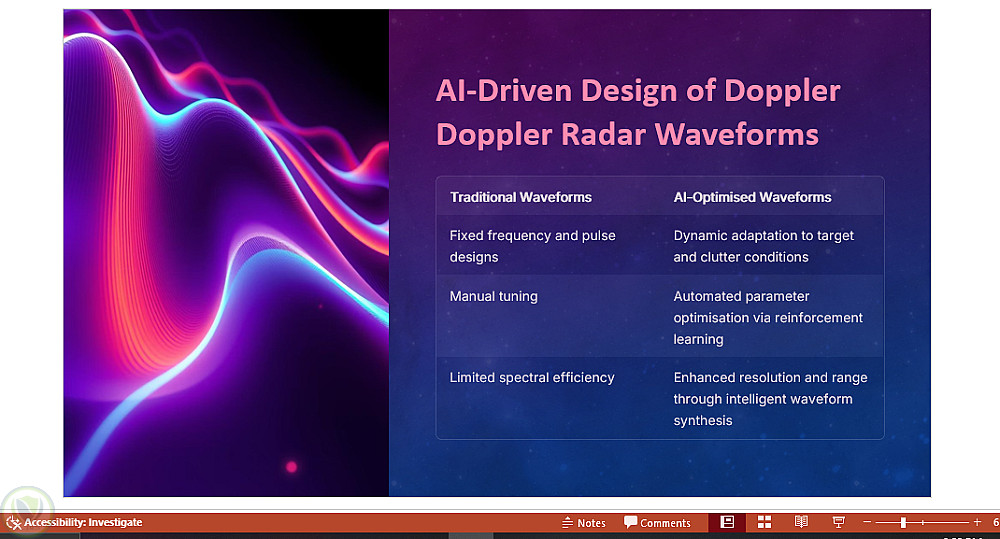The height and width of the screenshot is (539, 1000).
Task: Click the 'Enhanced resolution and range' cell
Action: coord(770,399)
